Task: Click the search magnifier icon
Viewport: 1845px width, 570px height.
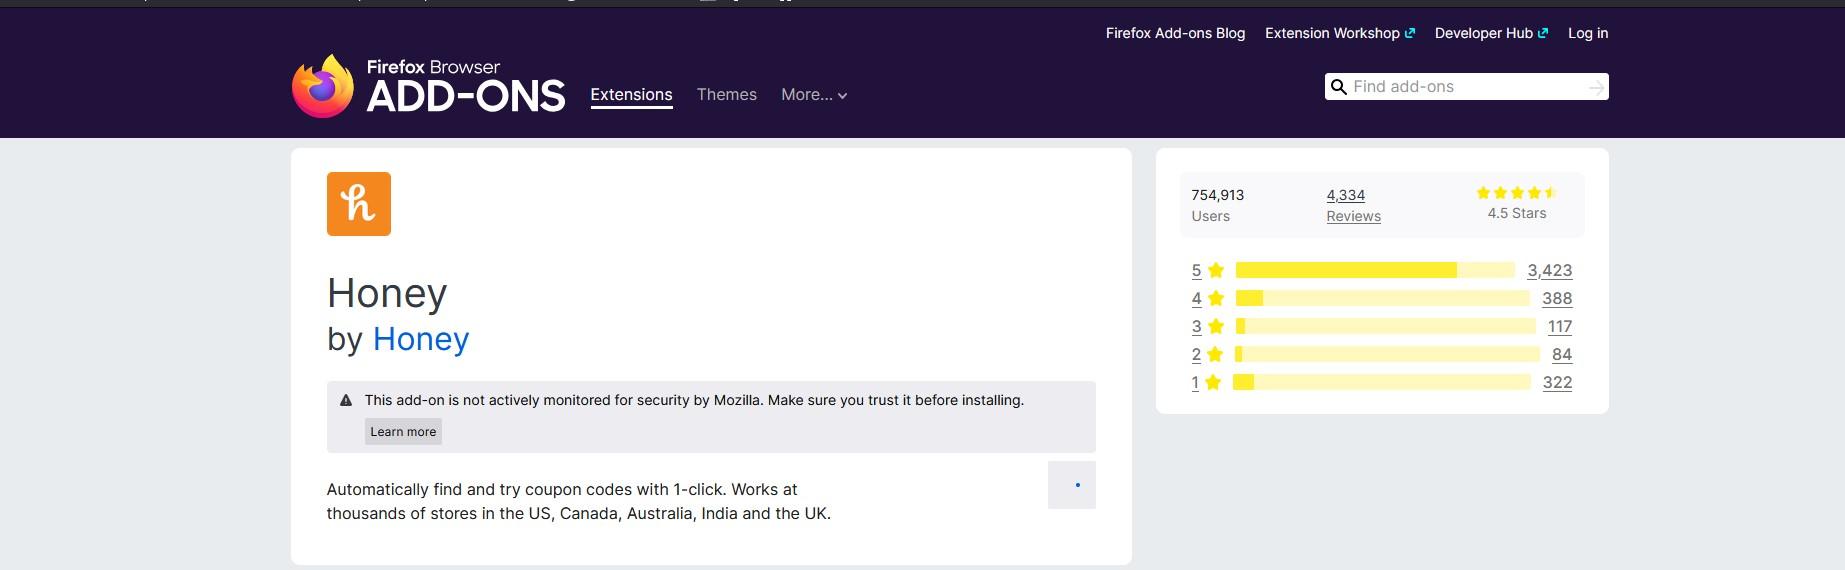Action: click(x=1338, y=87)
